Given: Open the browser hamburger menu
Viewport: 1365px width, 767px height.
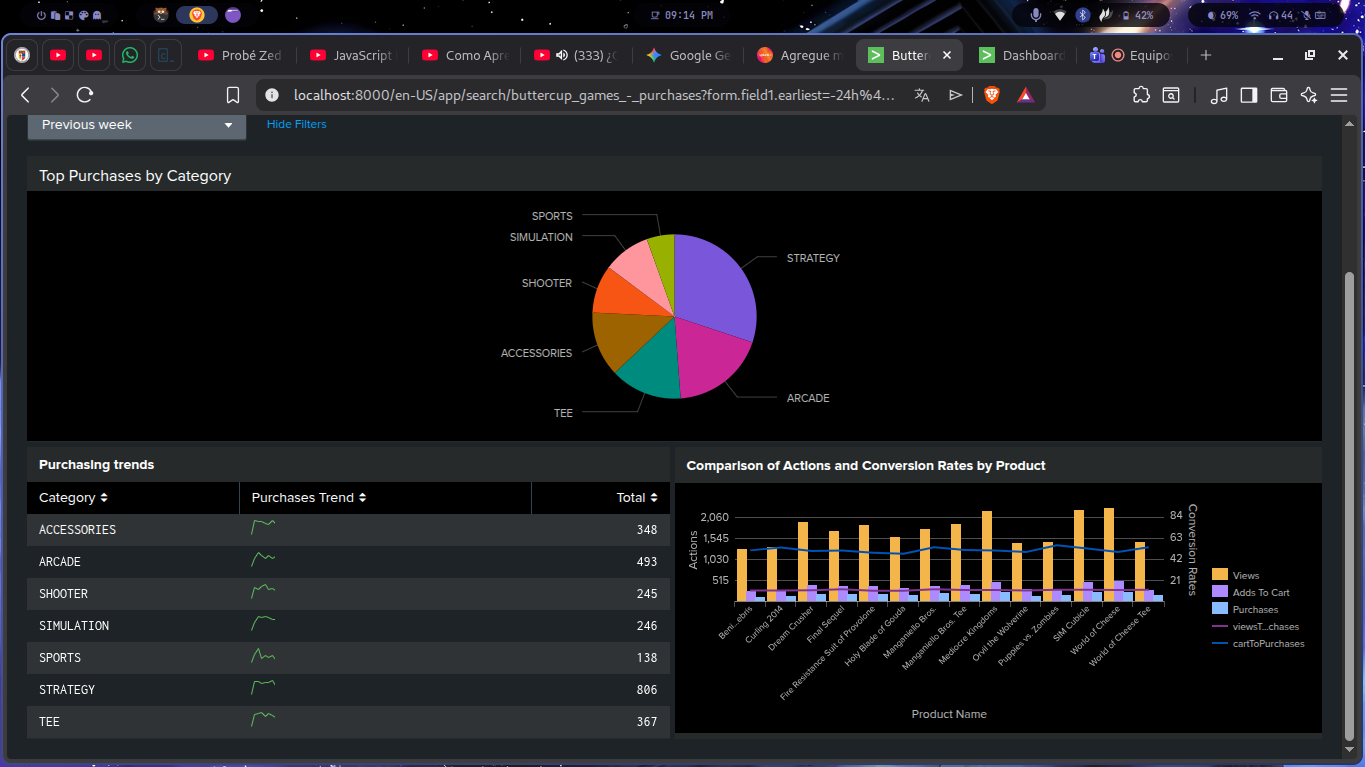Looking at the screenshot, I should [1339, 95].
